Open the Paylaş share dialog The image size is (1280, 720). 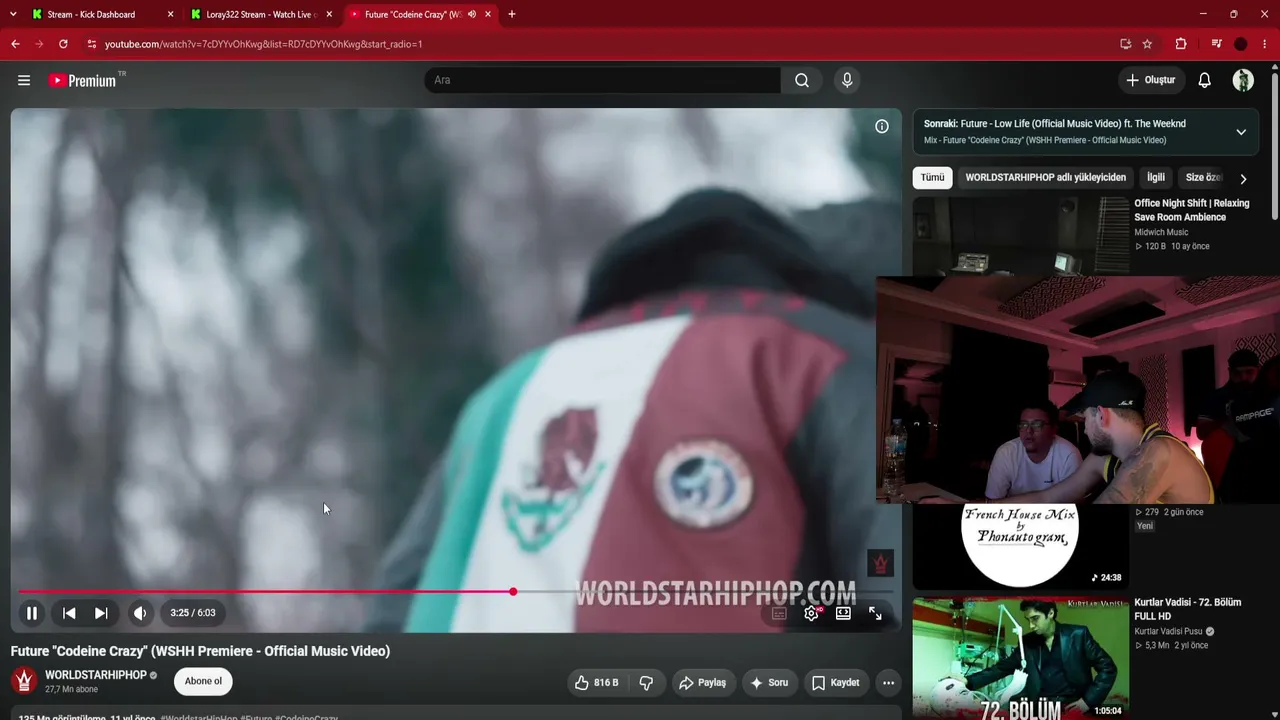[703, 683]
